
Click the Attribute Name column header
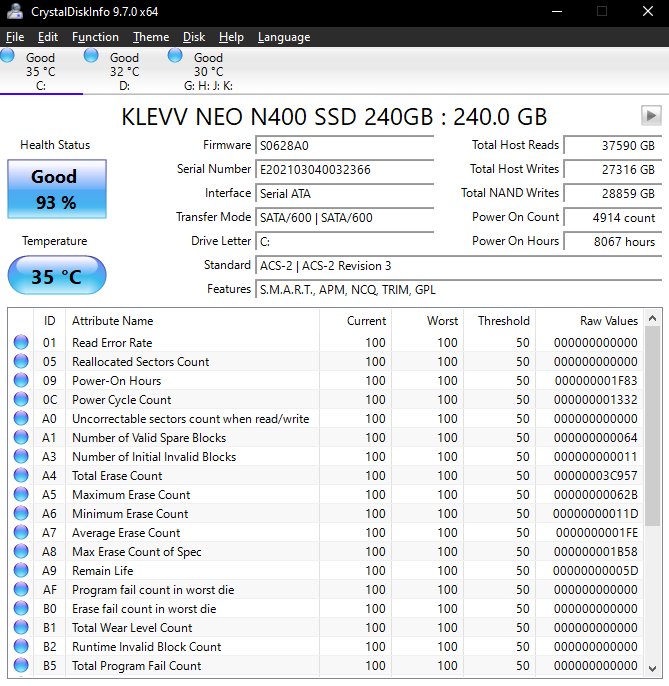point(193,321)
